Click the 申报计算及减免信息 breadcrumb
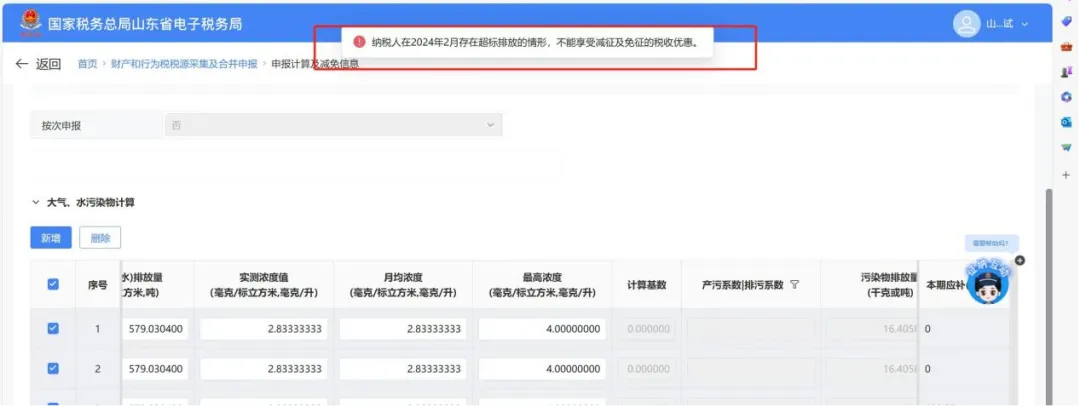Screen dimensions: 1080x407 [x=315, y=64]
